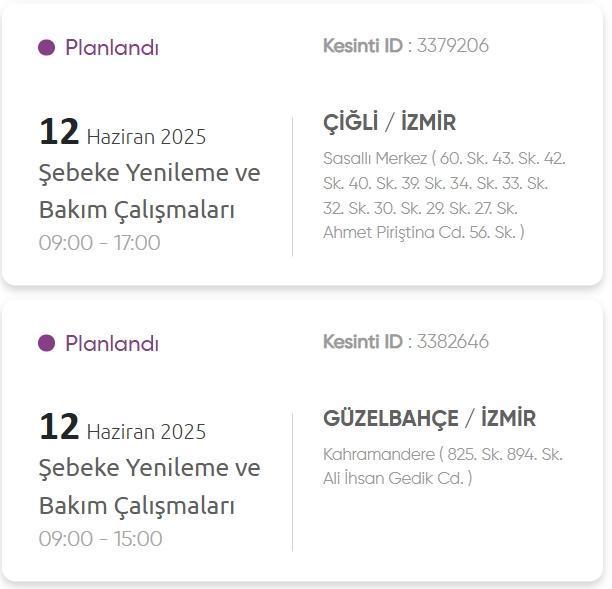This screenshot has height=589, width=612.
Task: Click the vertical divider on the Güzelbahçe card
Action: [x=292, y=482]
